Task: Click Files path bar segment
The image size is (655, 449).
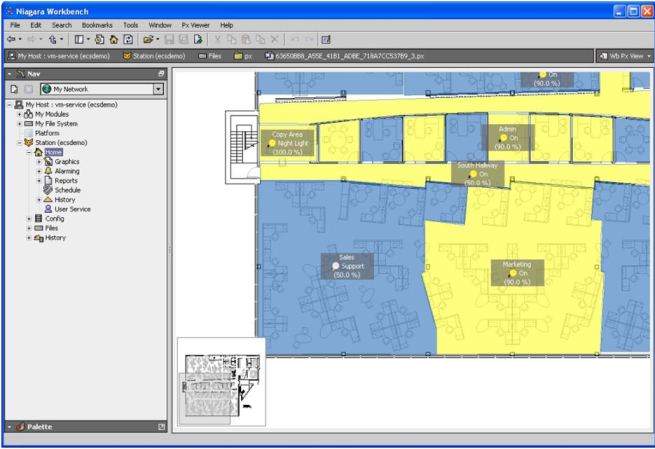Action: [x=210, y=56]
